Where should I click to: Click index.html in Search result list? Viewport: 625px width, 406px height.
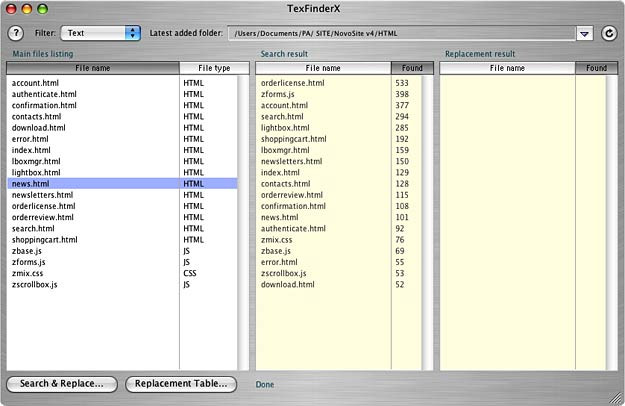point(280,172)
